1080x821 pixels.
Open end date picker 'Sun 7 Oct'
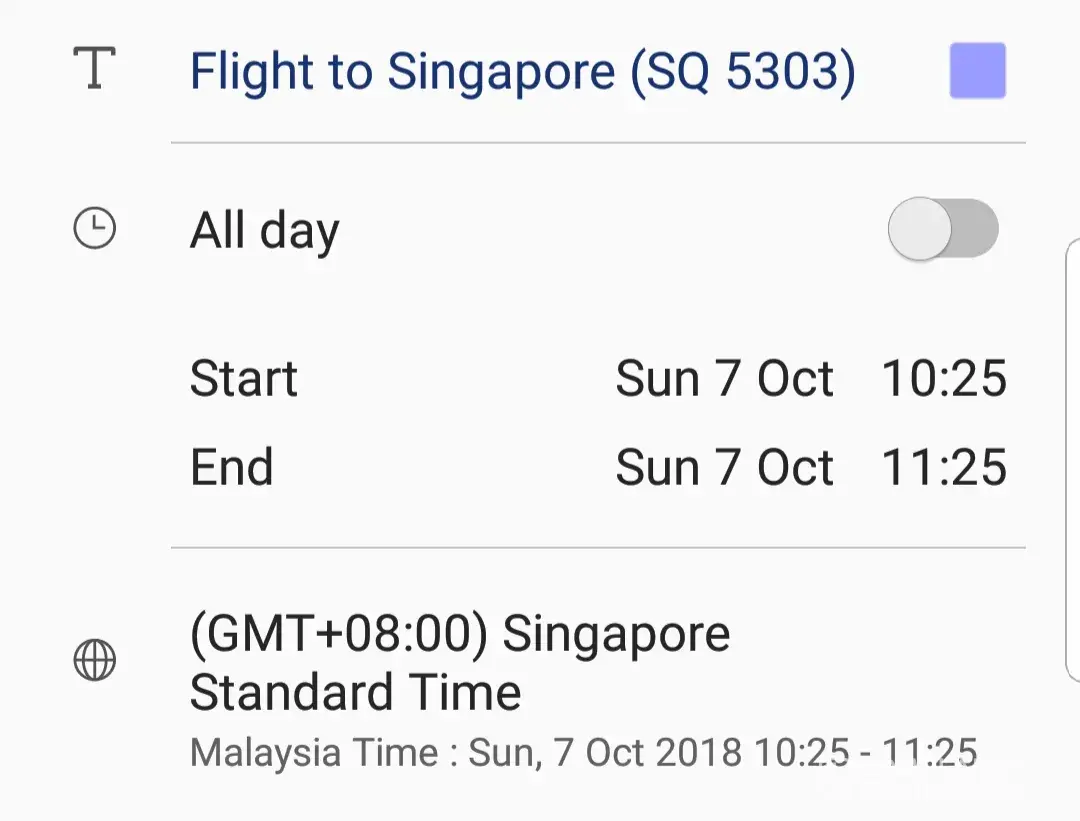pos(724,467)
